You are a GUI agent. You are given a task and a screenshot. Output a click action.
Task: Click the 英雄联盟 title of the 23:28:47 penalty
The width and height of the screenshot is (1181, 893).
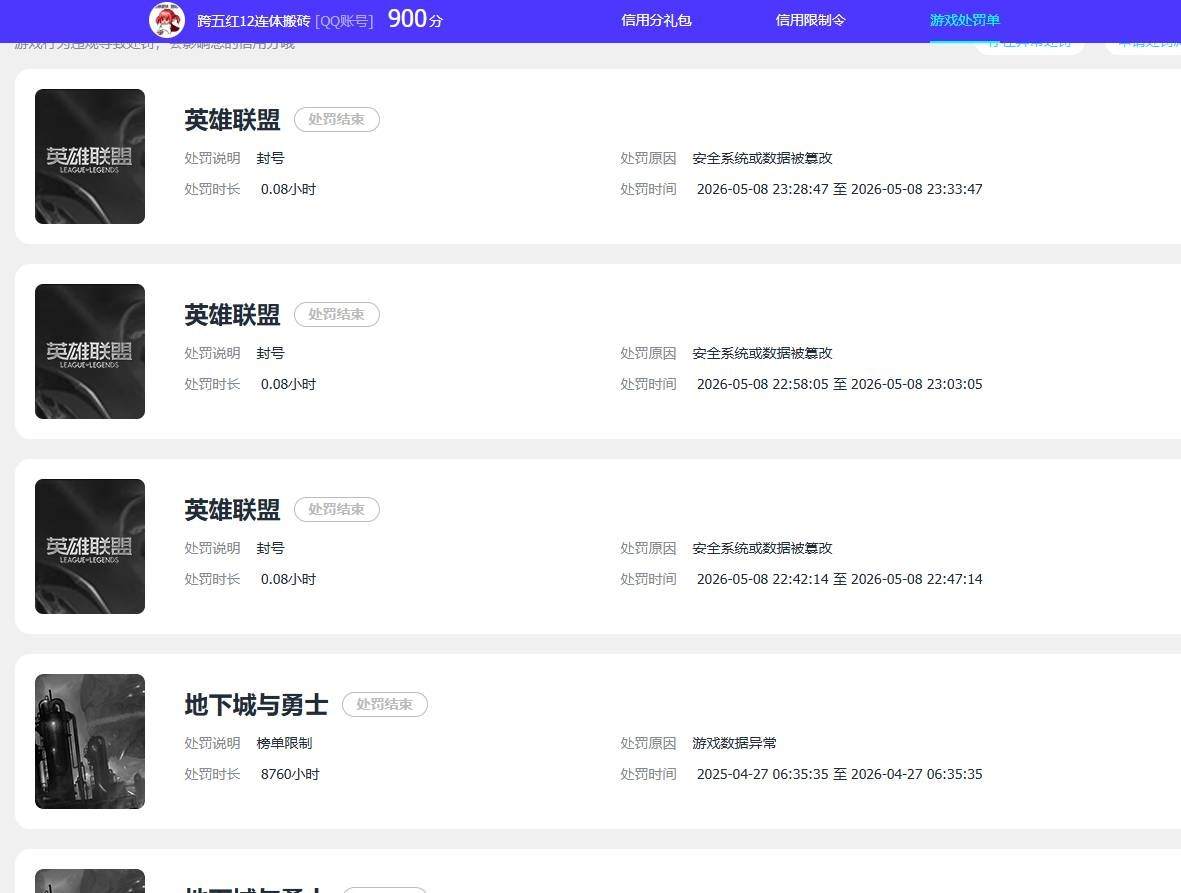(232, 120)
